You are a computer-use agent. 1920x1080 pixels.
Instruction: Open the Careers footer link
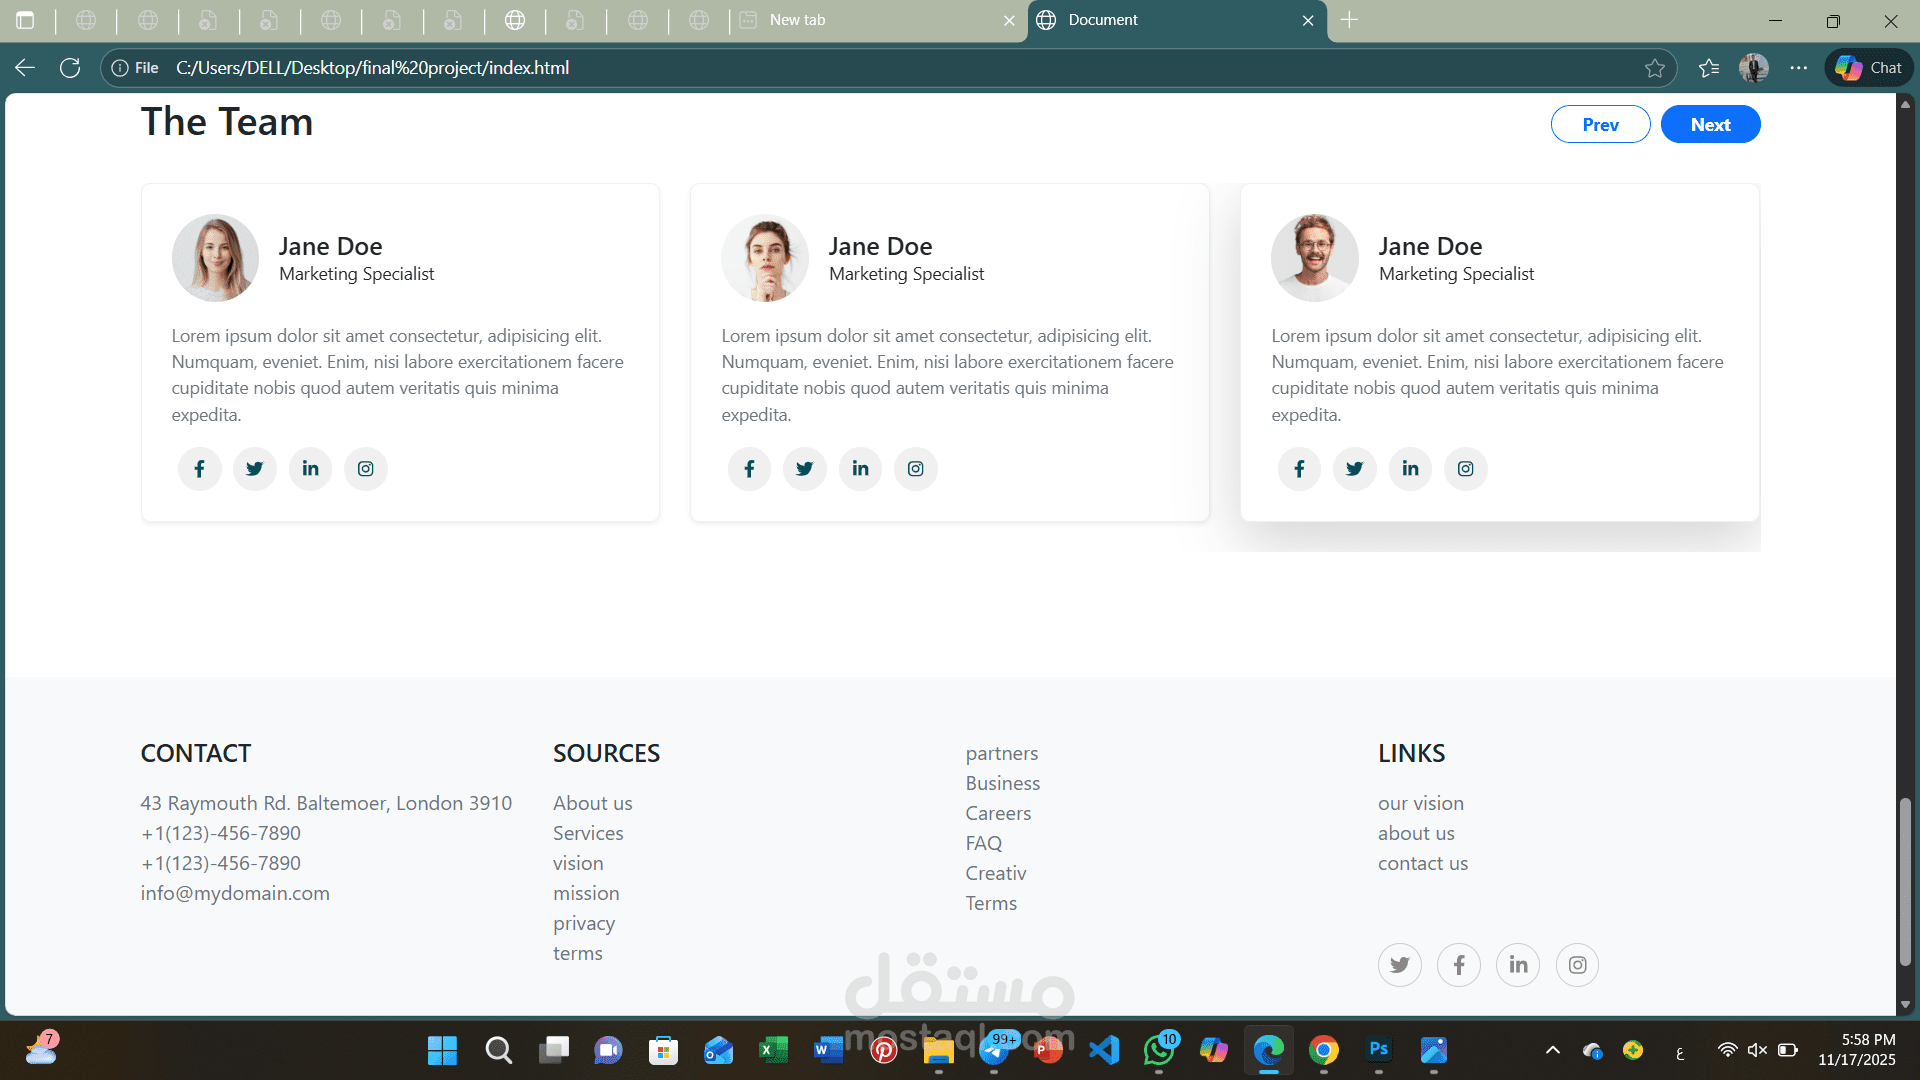pyautogui.click(x=998, y=813)
